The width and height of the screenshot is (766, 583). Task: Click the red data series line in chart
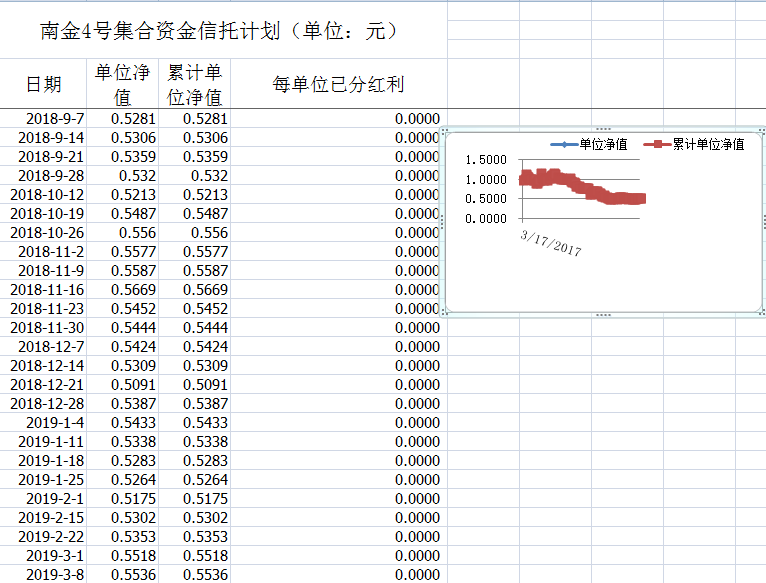tap(582, 186)
